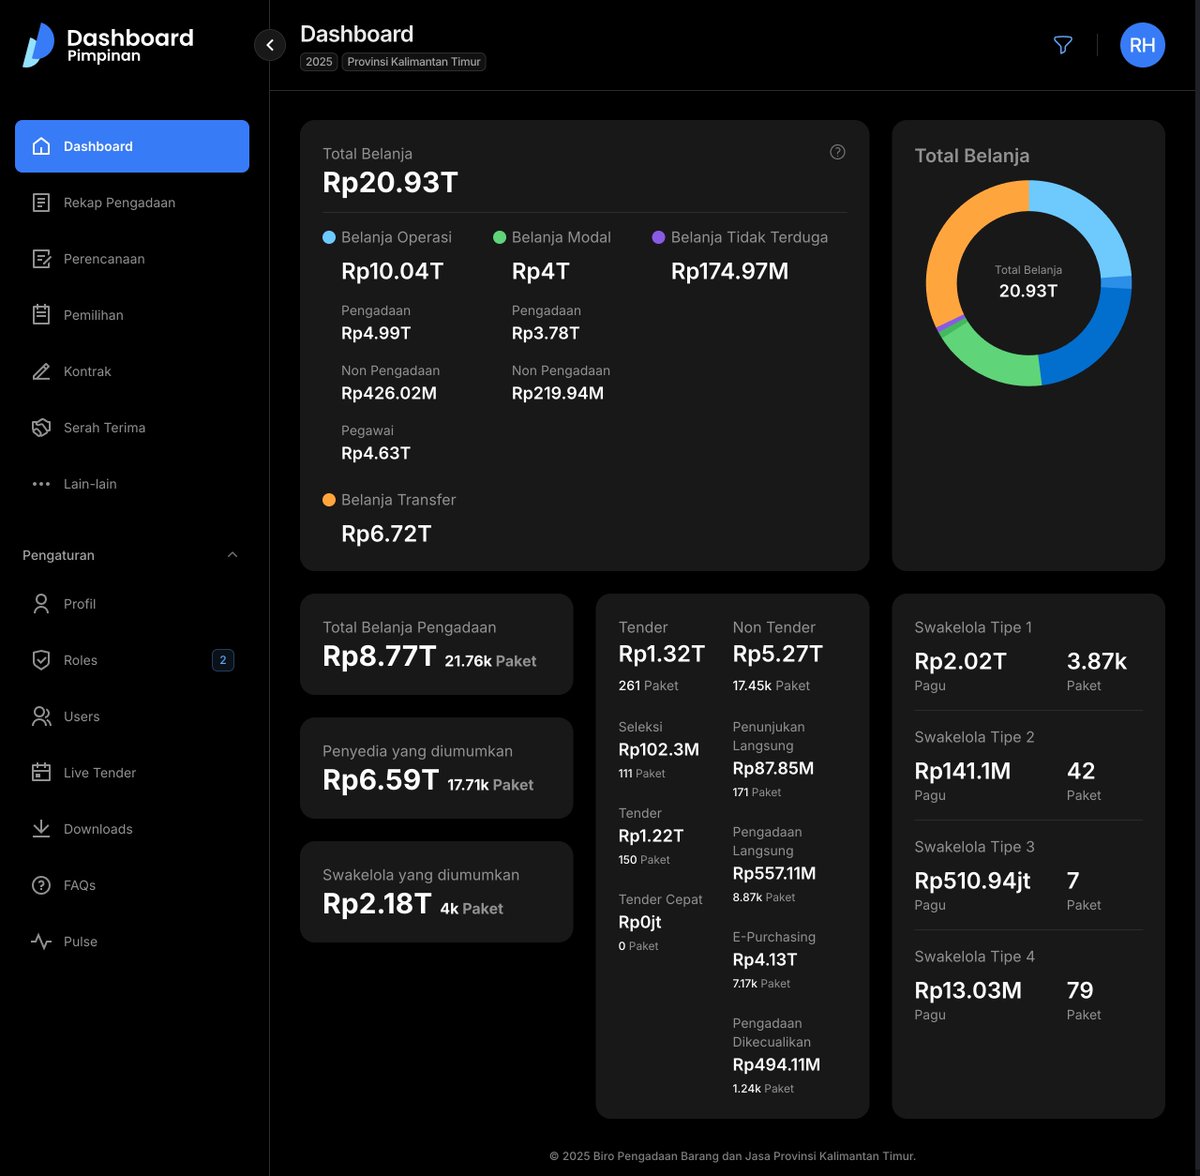Click the help icon on Total Belanja card

coord(838,152)
